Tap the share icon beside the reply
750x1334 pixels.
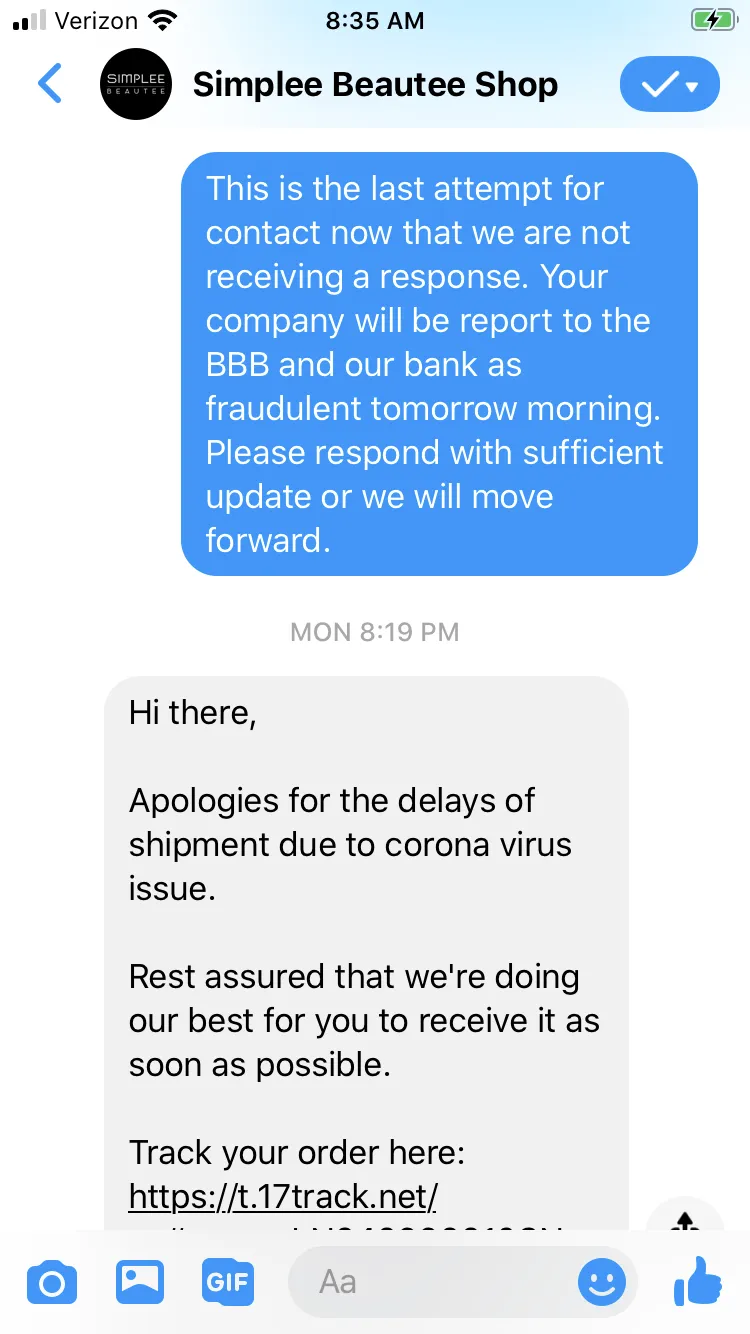685,1220
